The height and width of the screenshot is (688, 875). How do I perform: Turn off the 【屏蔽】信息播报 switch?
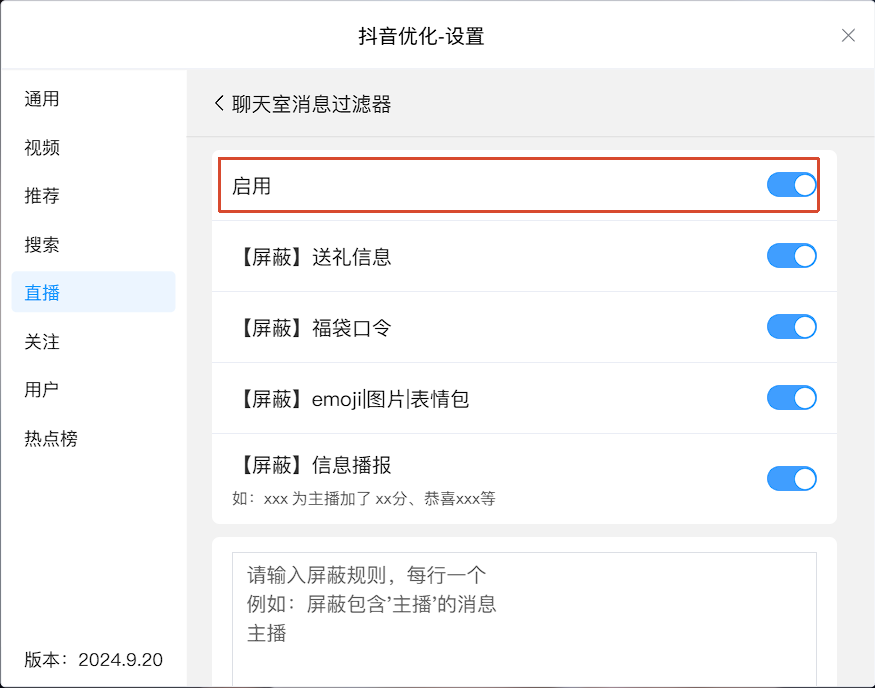pyautogui.click(x=791, y=479)
